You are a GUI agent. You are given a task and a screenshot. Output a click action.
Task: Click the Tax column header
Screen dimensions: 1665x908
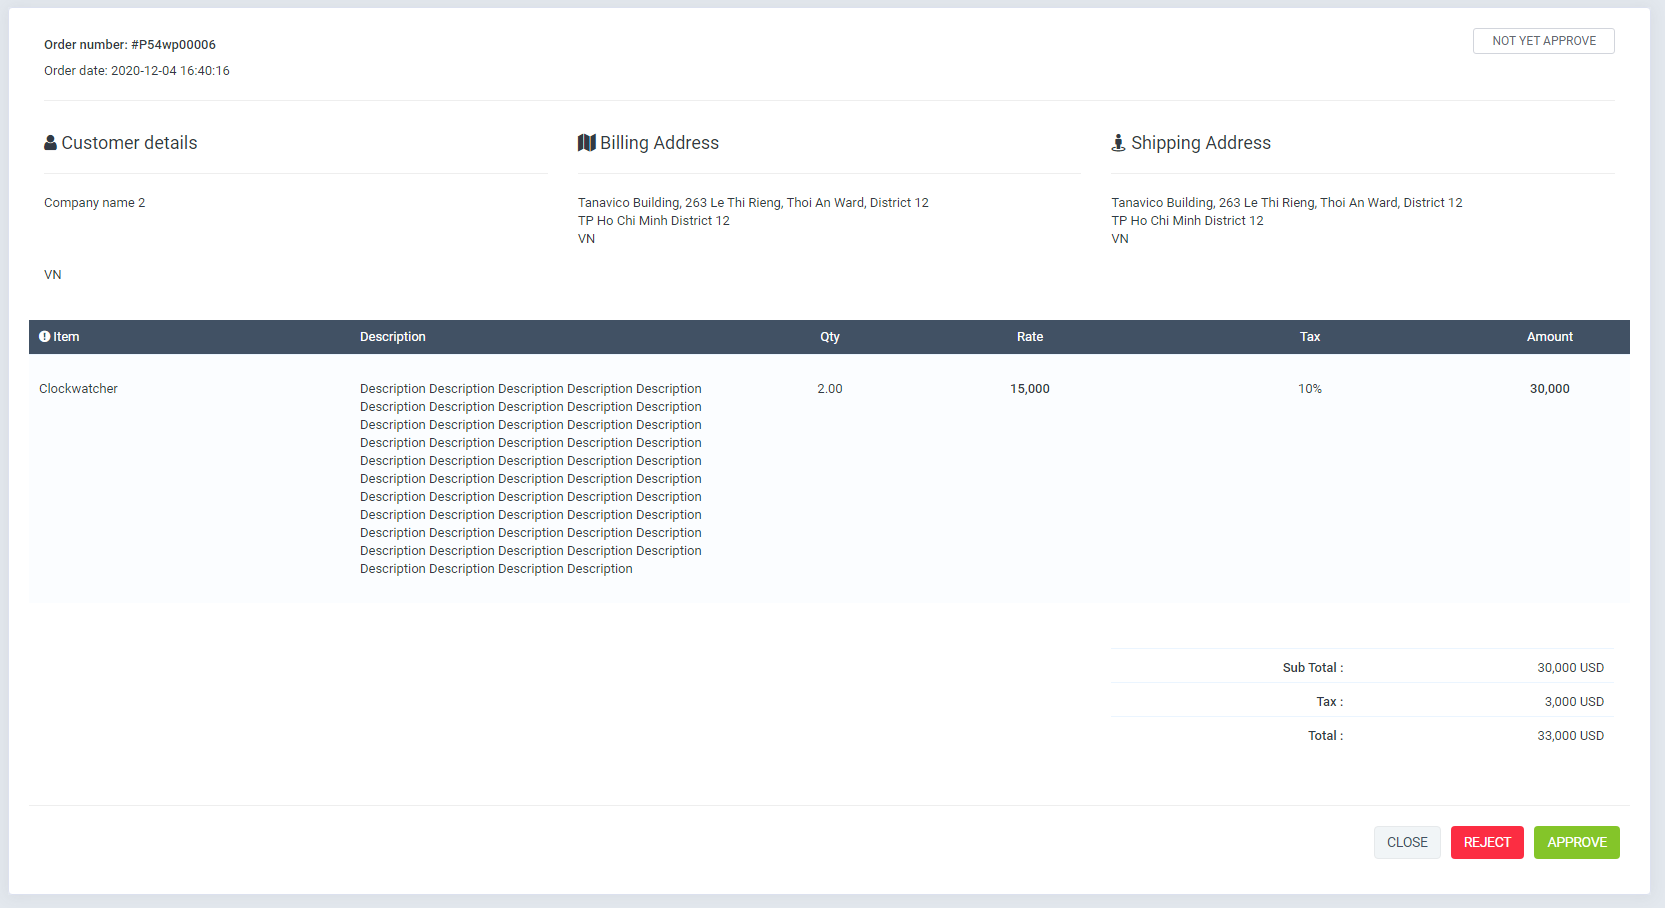[1309, 336]
